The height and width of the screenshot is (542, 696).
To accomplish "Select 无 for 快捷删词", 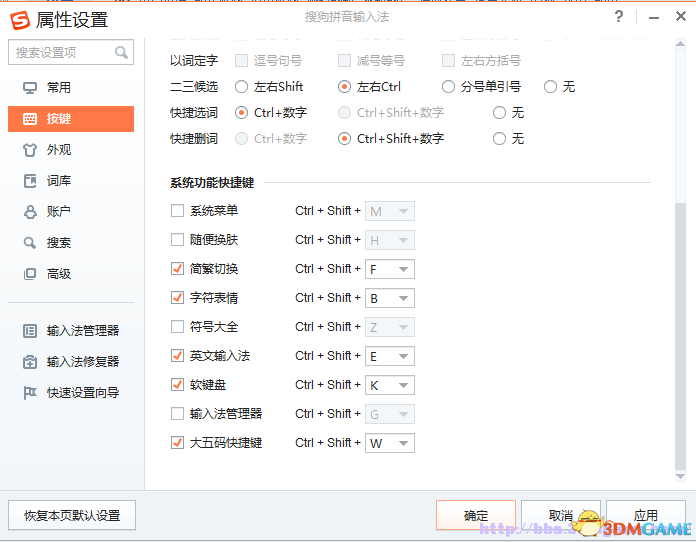I will pyautogui.click(x=499, y=139).
